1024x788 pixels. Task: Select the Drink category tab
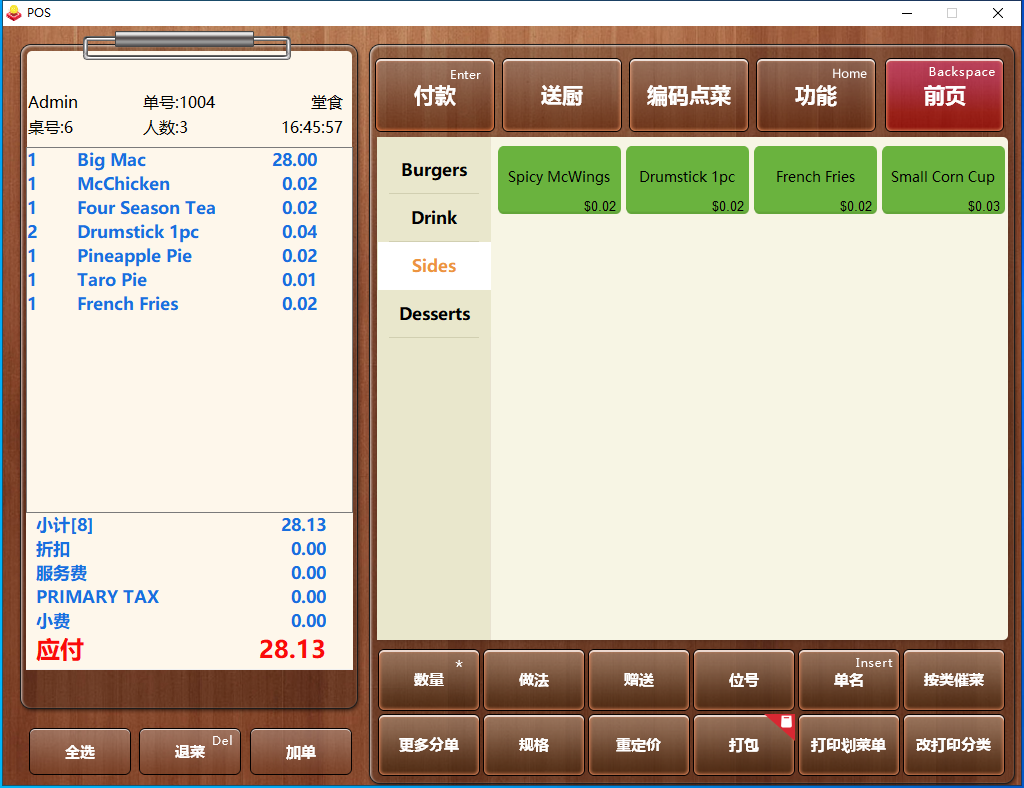tap(434, 218)
